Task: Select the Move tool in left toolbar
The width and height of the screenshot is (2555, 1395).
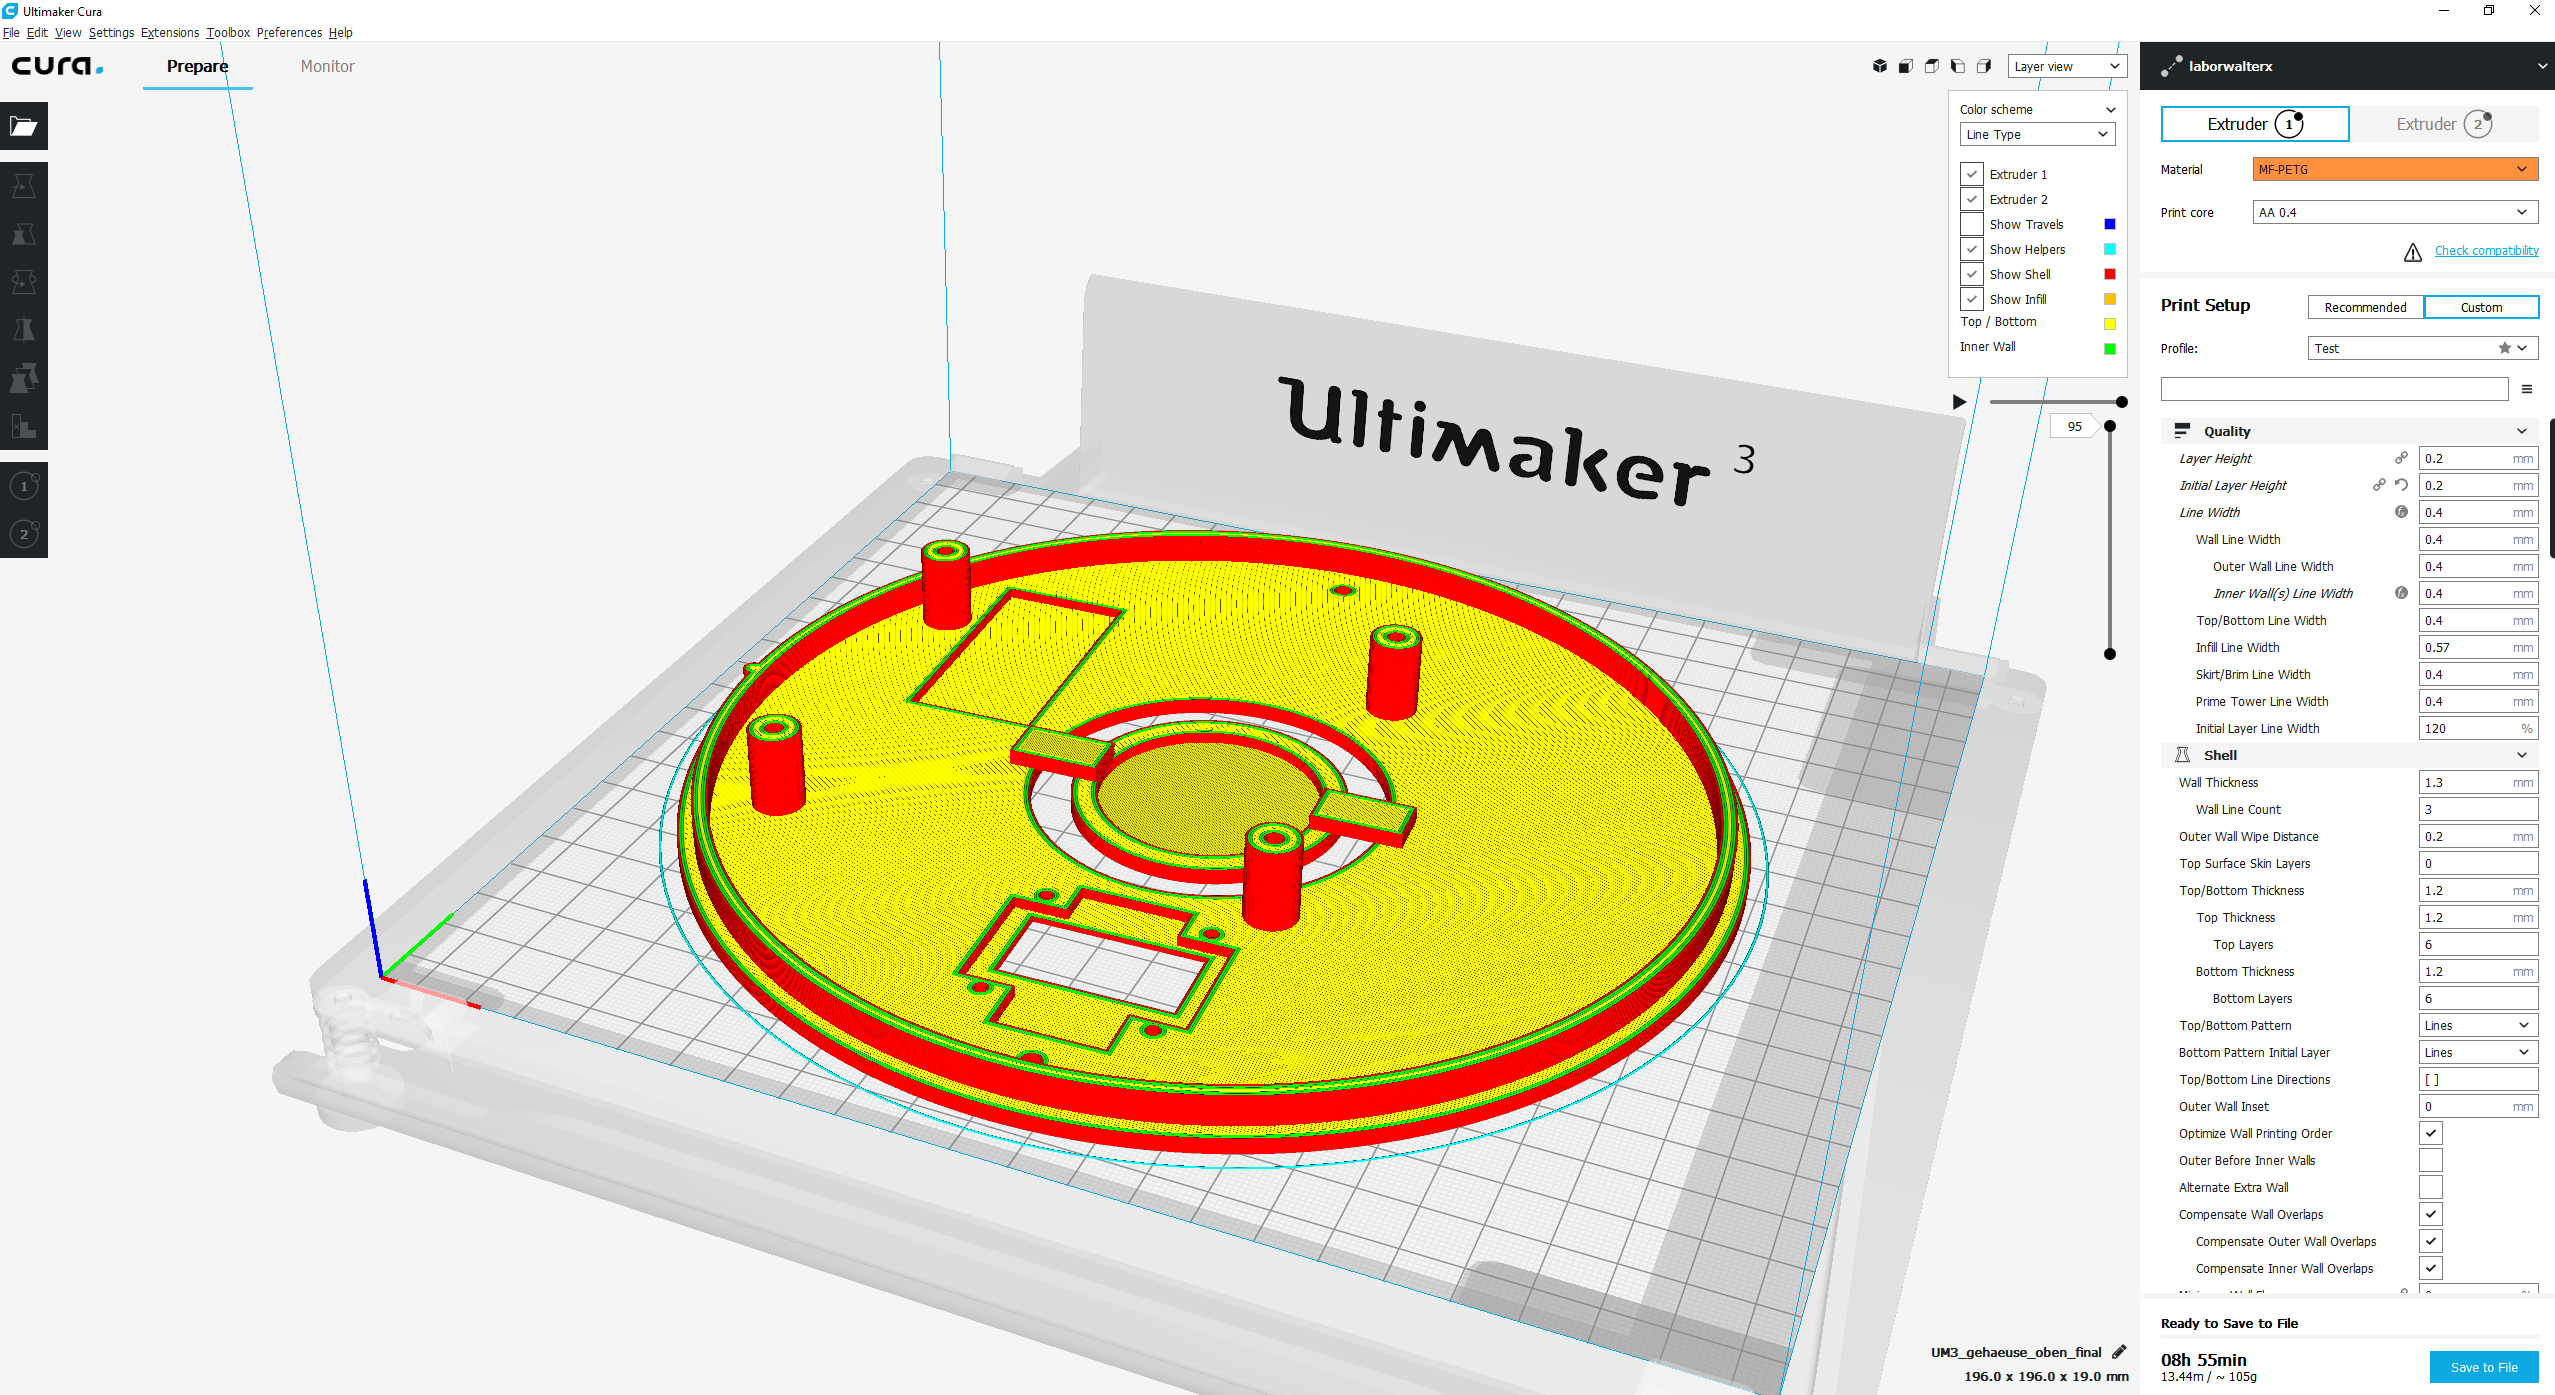Action: tap(24, 186)
